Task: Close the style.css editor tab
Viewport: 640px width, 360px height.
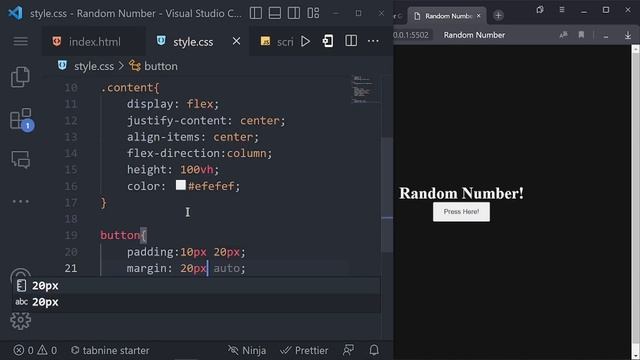Action: tap(236, 41)
